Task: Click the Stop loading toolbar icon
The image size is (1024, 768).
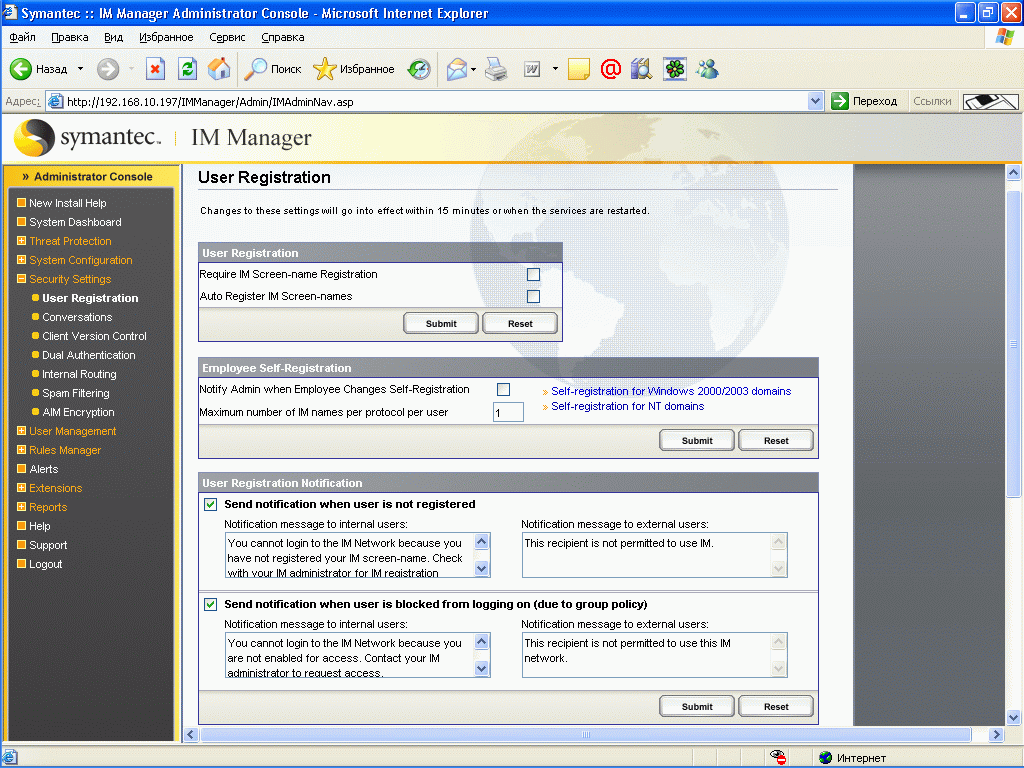Action: click(155, 69)
